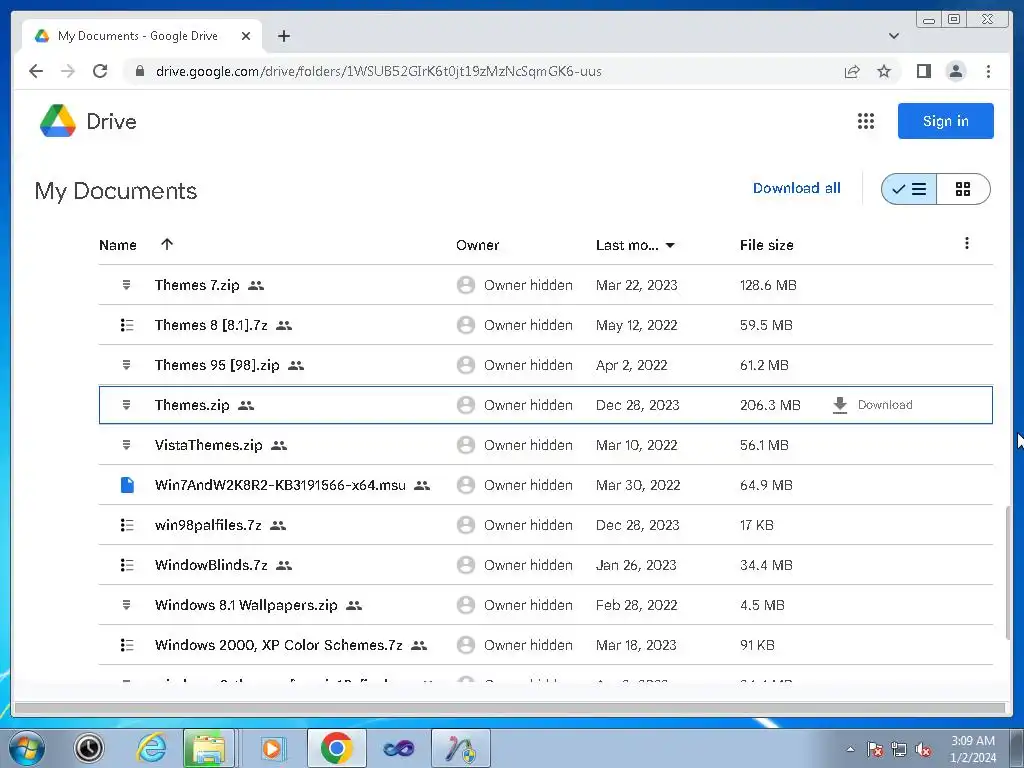Open Chrome profile icon

point(955,71)
